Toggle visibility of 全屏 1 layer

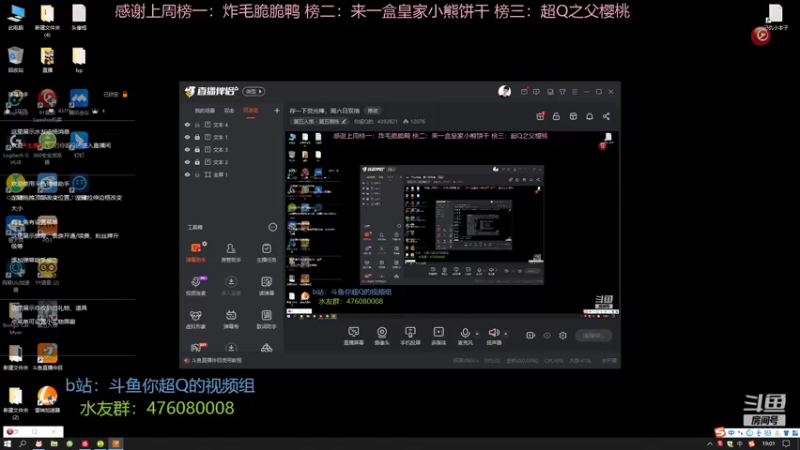(187, 174)
